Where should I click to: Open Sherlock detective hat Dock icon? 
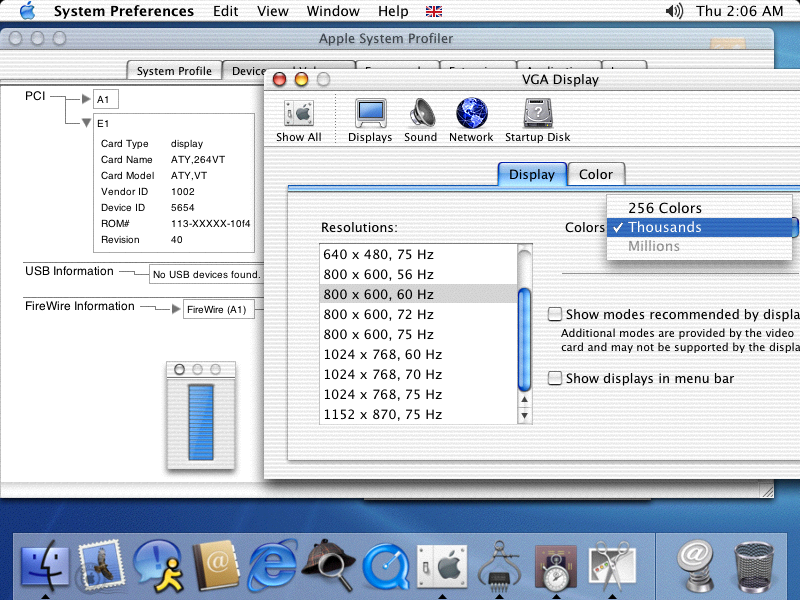click(329, 564)
